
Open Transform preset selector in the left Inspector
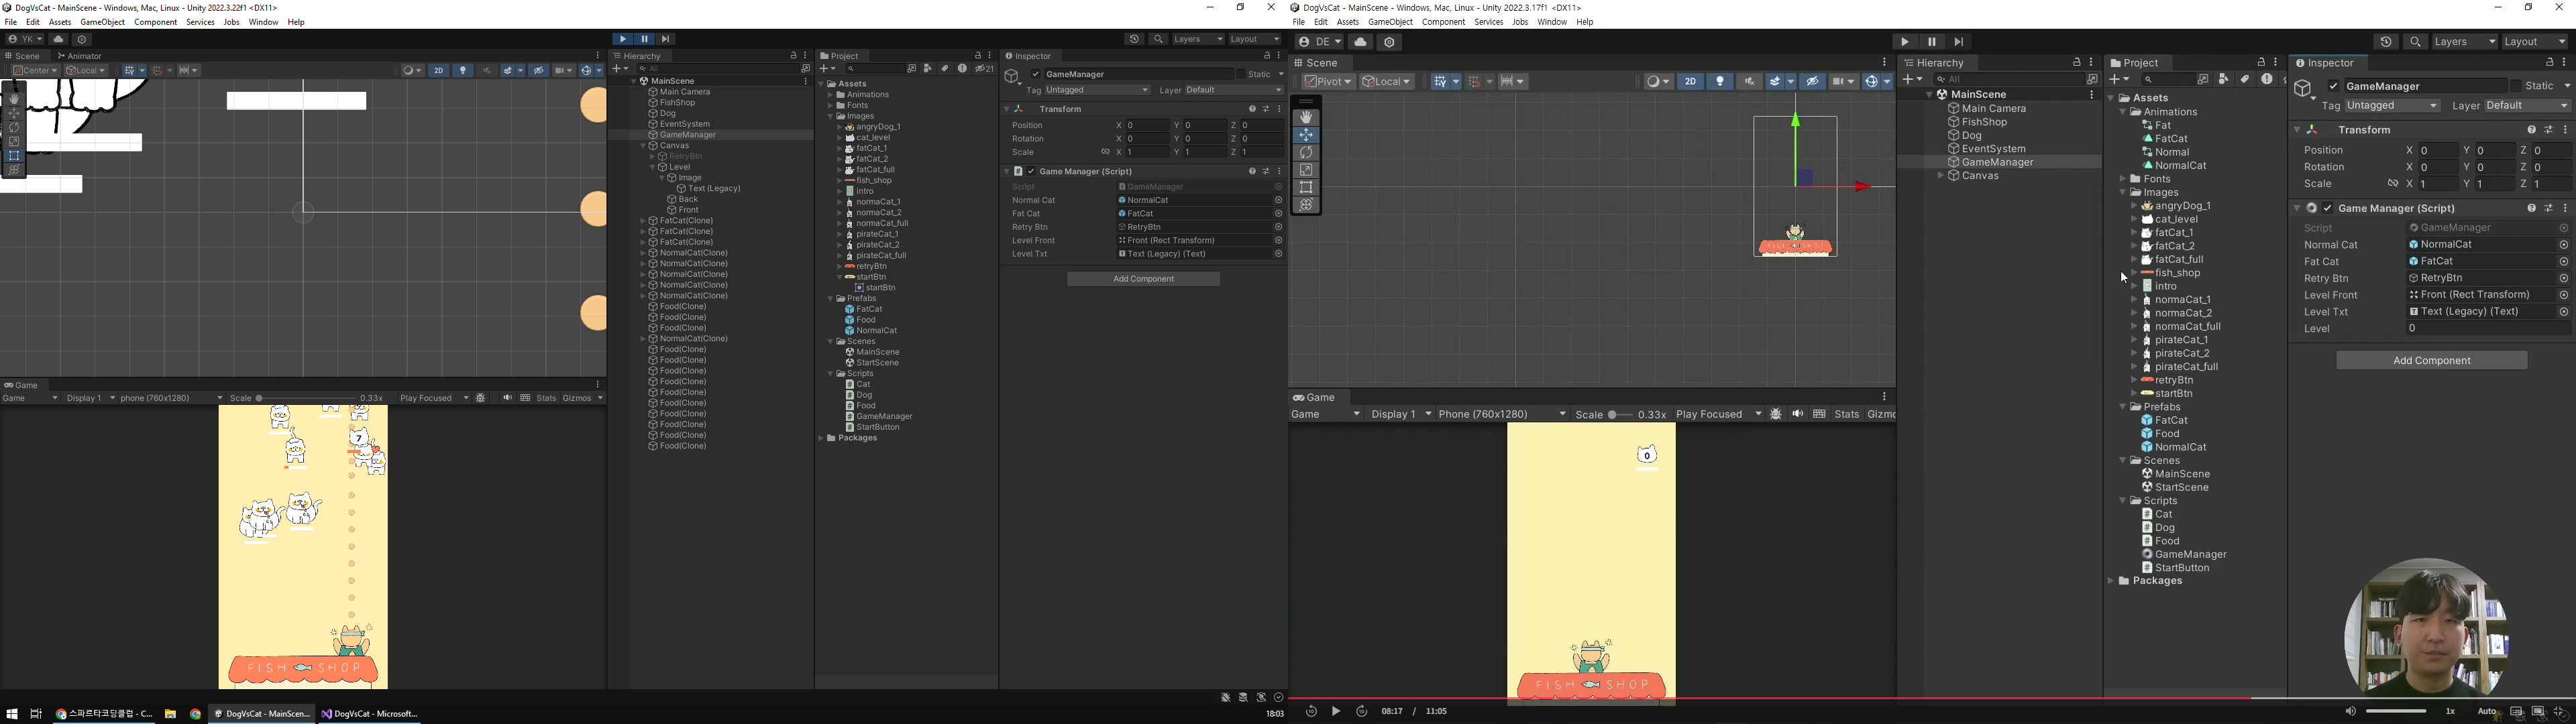(1266, 109)
